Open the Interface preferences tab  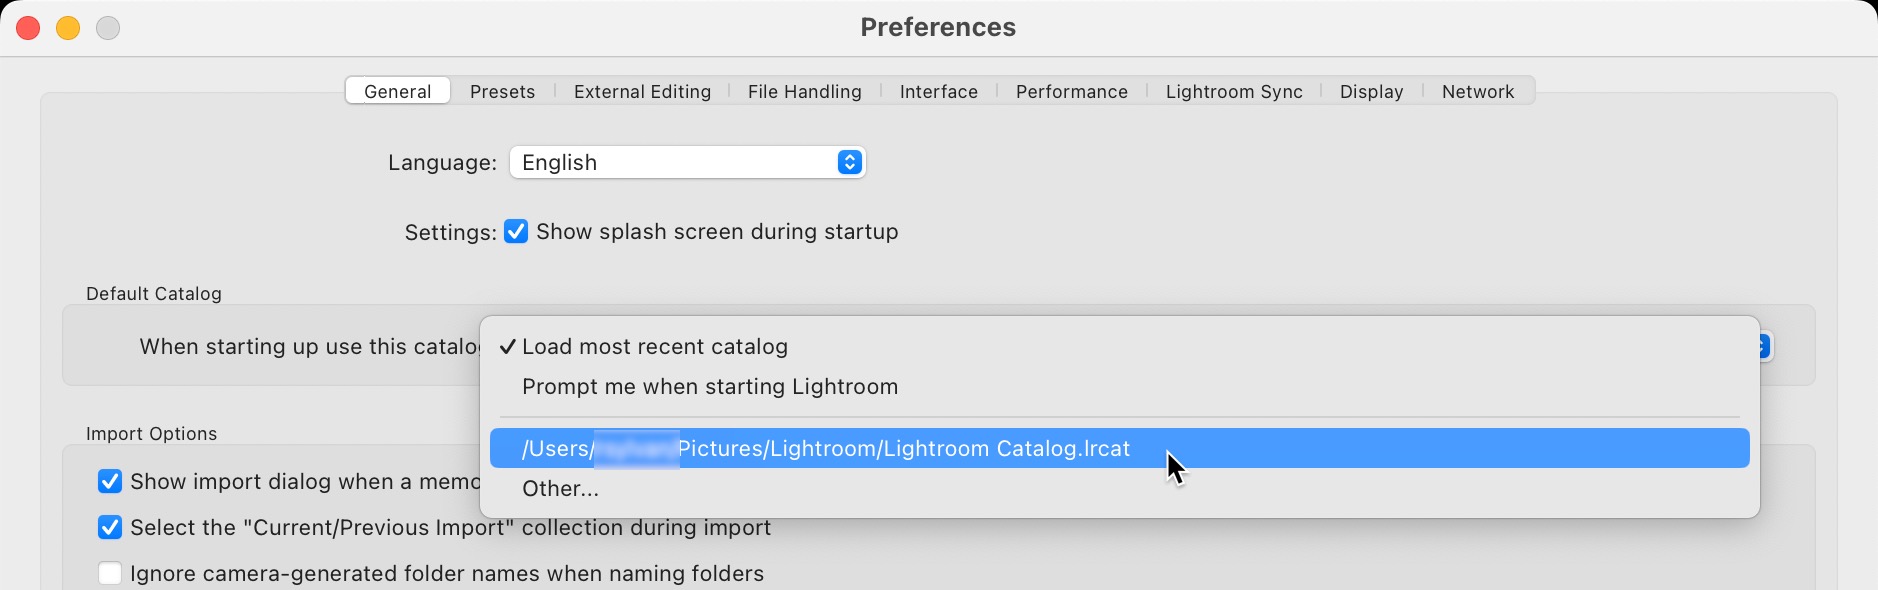pos(938,91)
